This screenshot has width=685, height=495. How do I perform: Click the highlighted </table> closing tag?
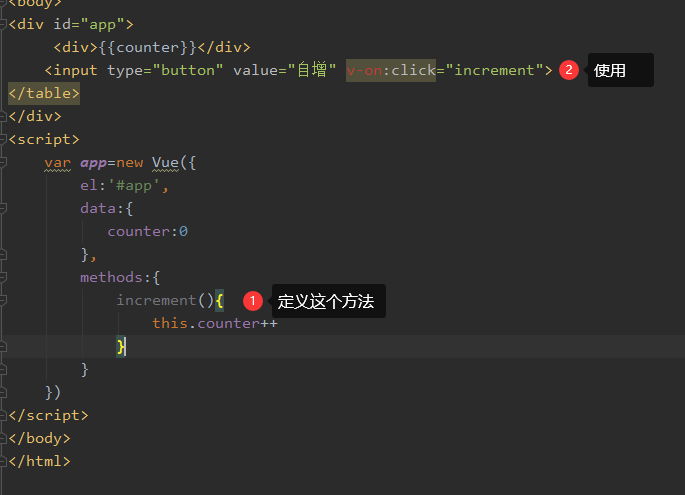(x=44, y=93)
